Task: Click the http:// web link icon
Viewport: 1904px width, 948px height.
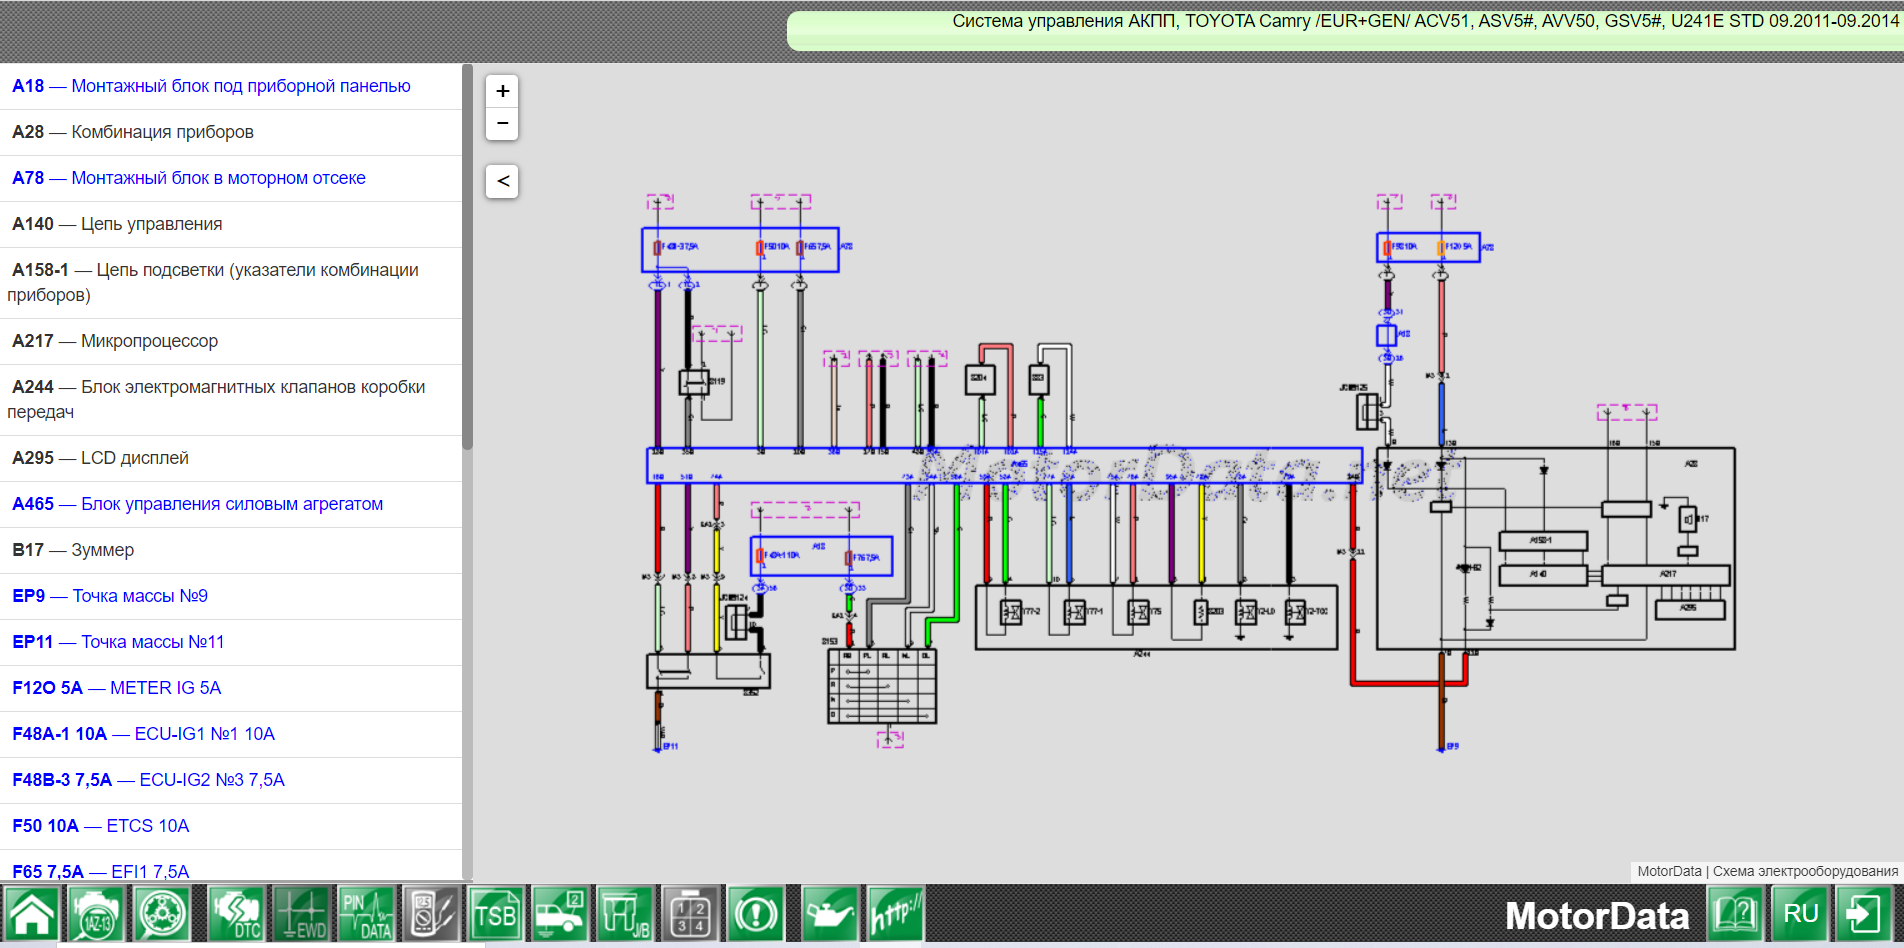Action: [x=895, y=914]
